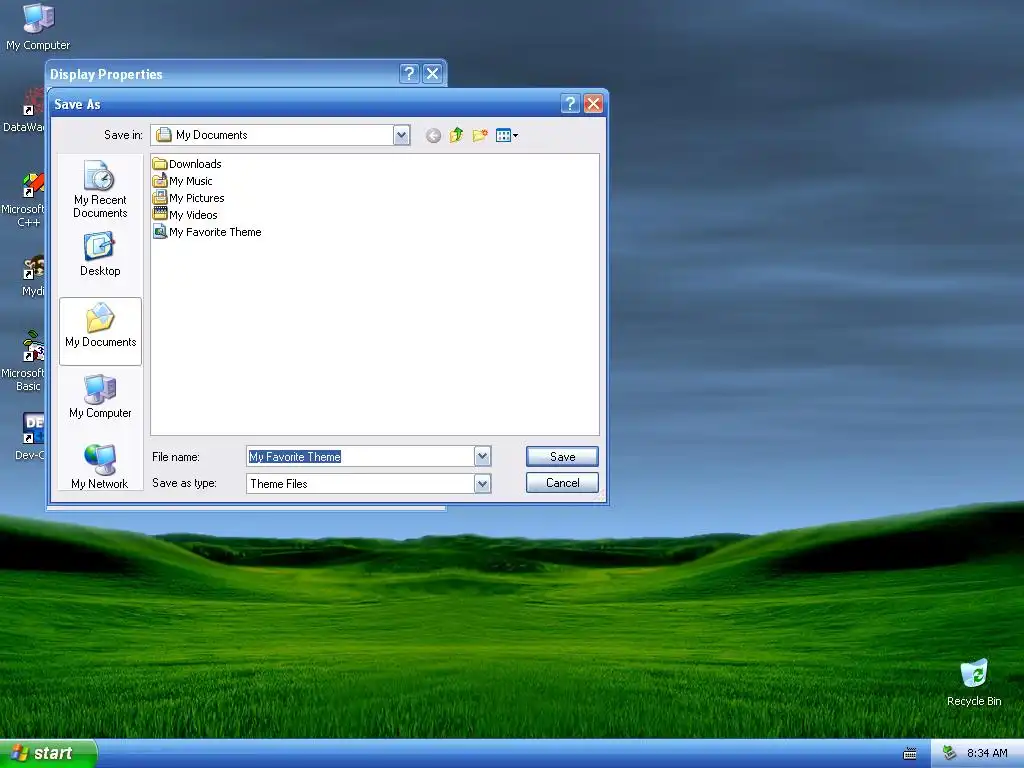Click the Cancel button
1024x768 pixels.
tap(562, 483)
